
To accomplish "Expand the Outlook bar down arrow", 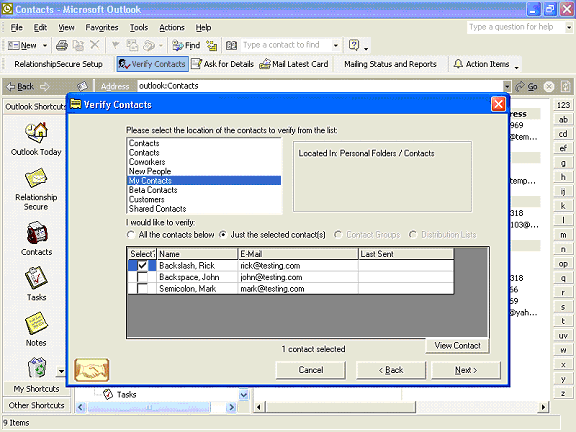I will 61,371.
